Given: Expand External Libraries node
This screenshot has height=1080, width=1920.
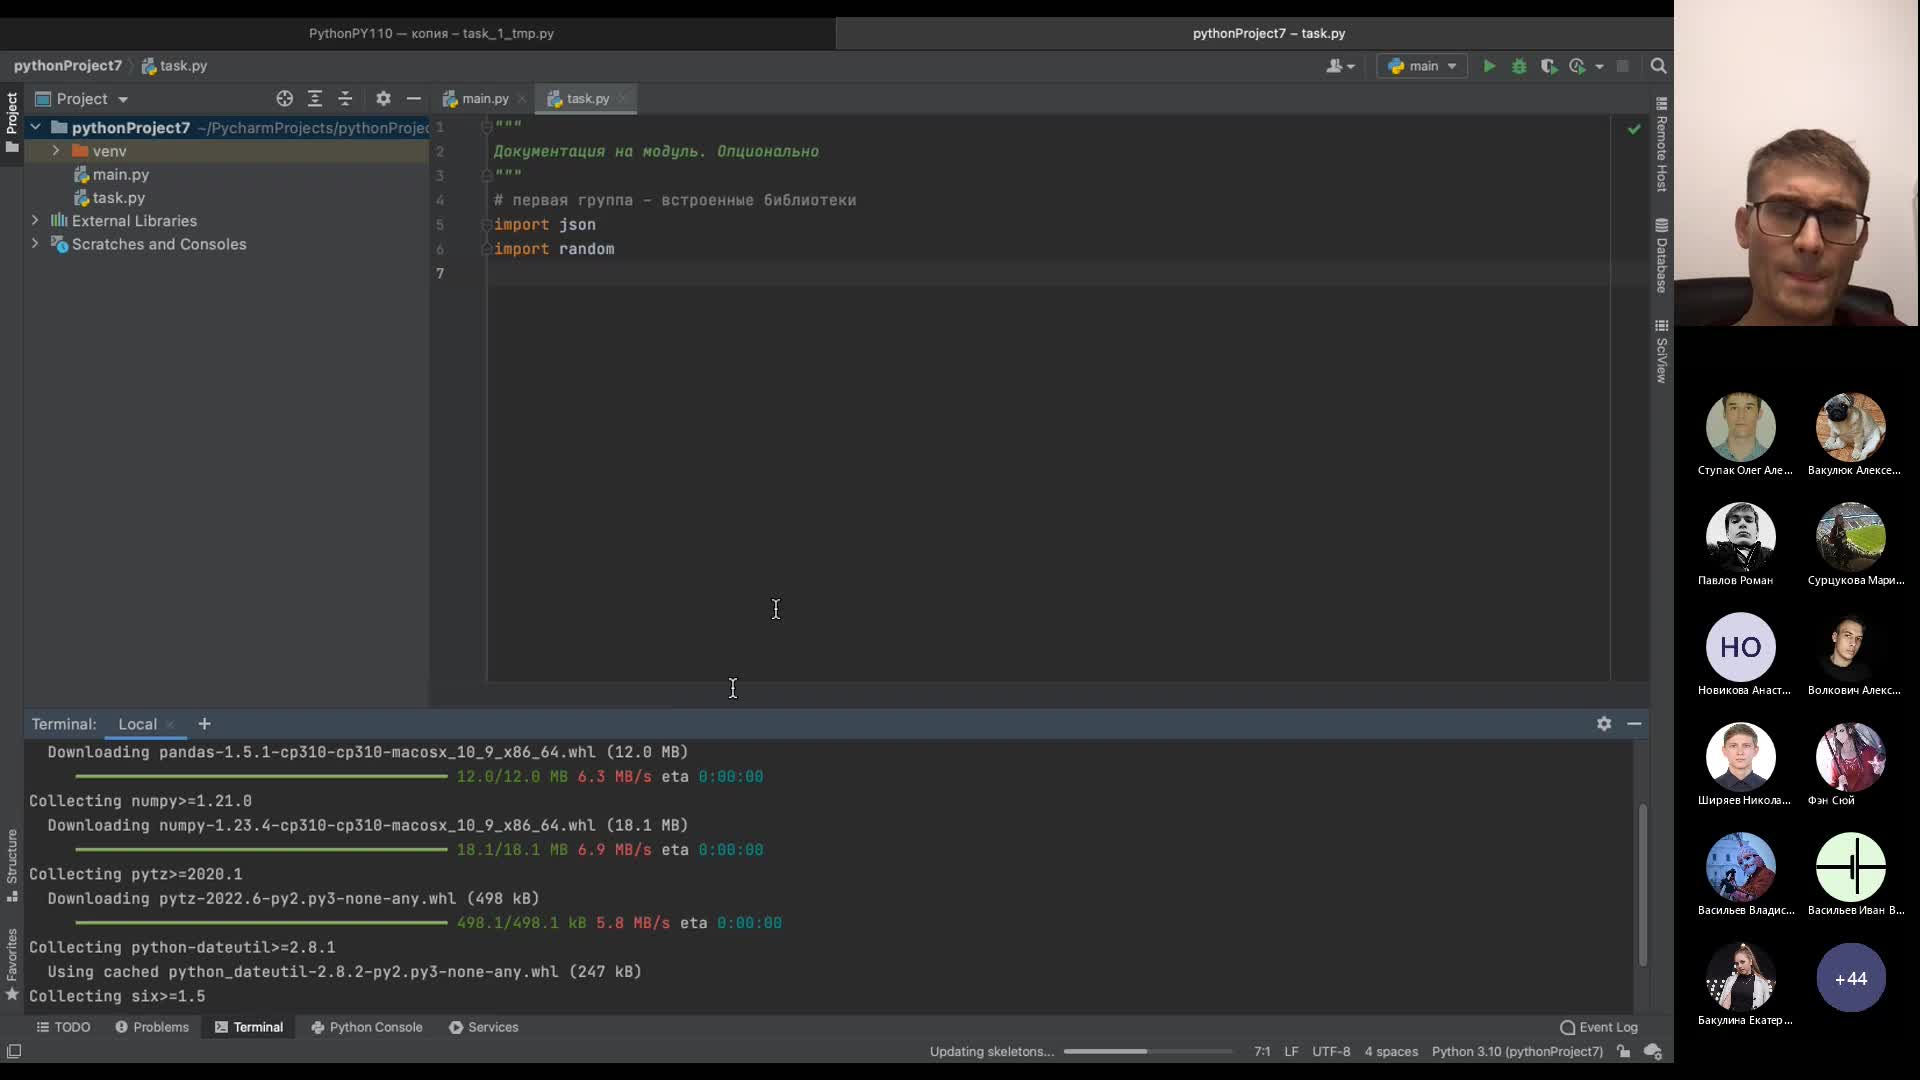Looking at the screenshot, I should pyautogui.click(x=35, y=221).
